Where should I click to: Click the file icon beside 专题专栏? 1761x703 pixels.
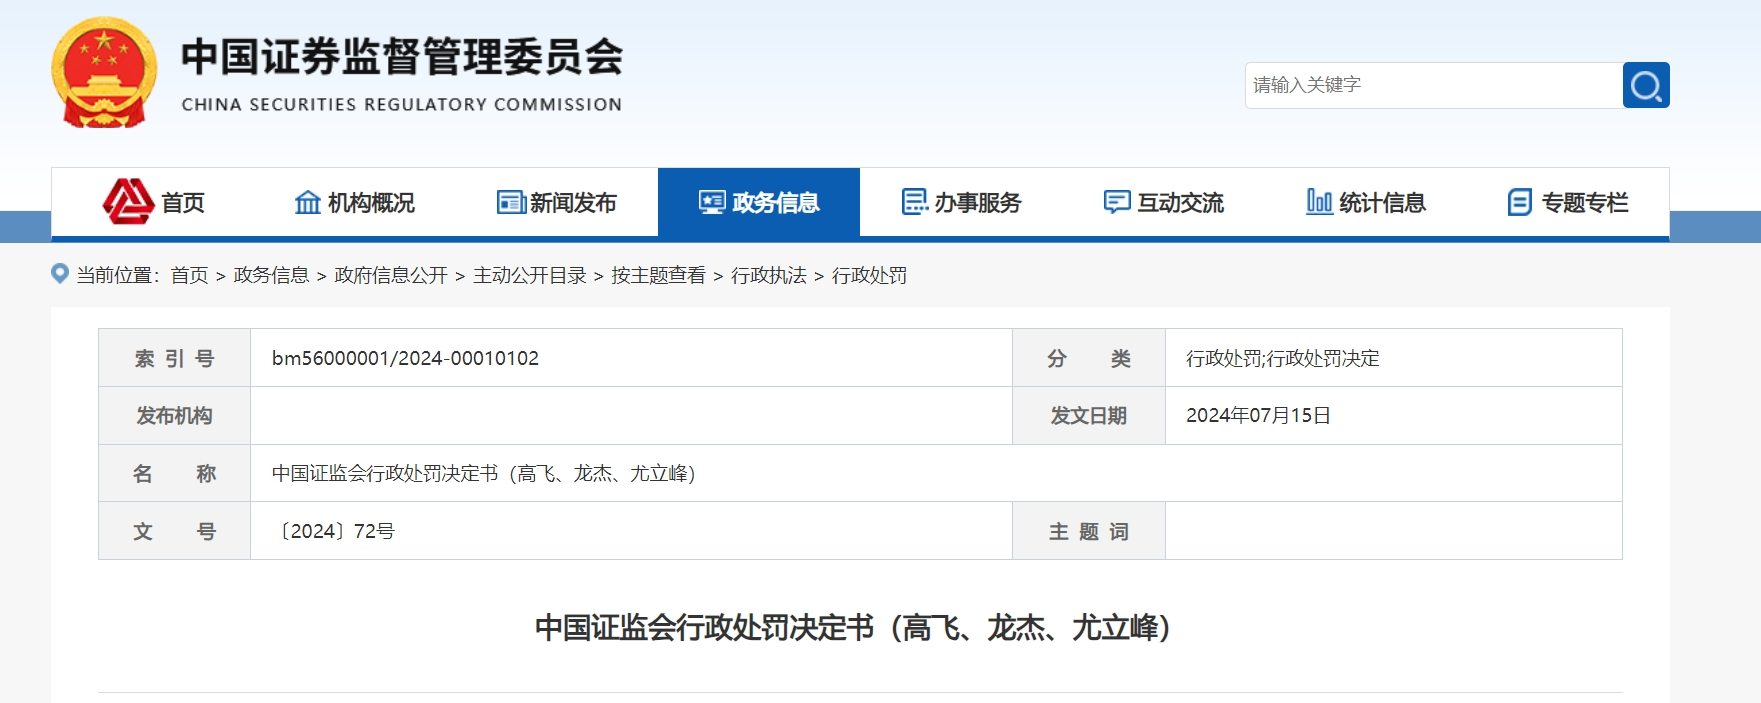(1520, 202)
